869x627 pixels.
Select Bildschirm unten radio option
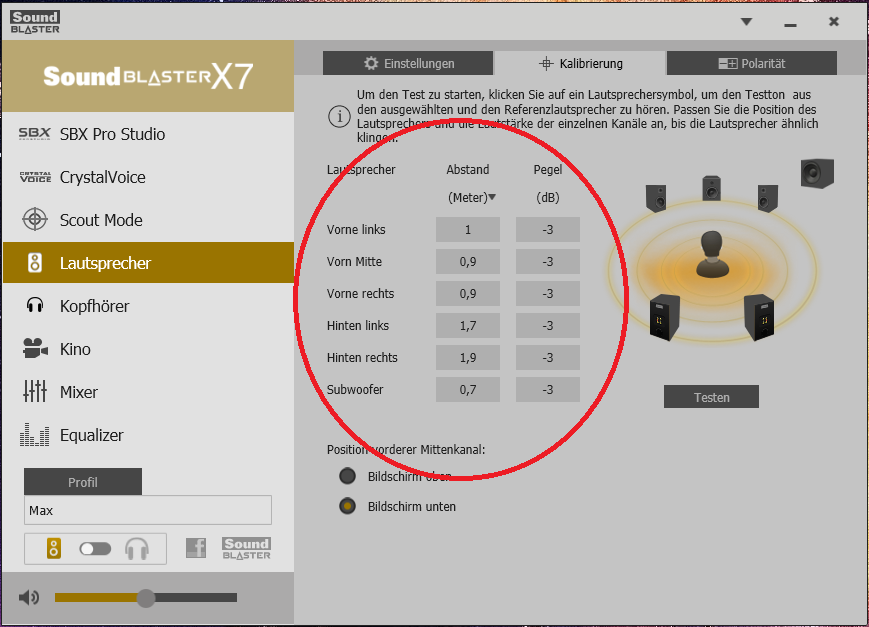(x=347, y=506)
